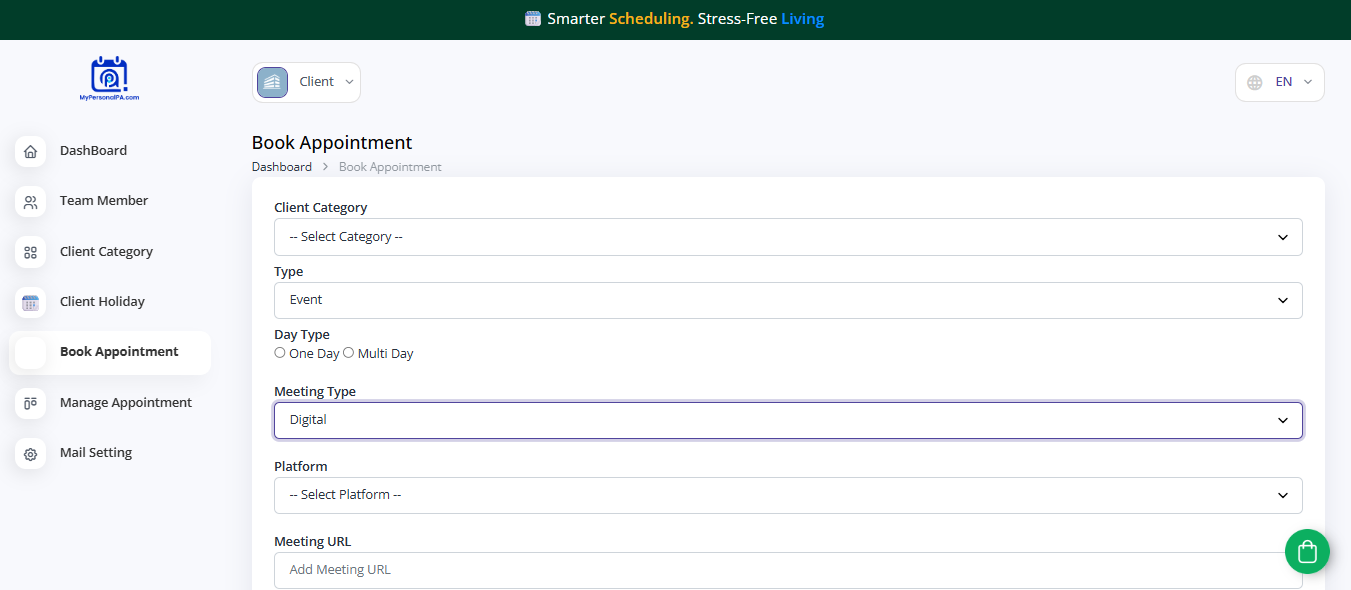Click the Manage Appointment icon
The image size is (1351, 590).
30,403
